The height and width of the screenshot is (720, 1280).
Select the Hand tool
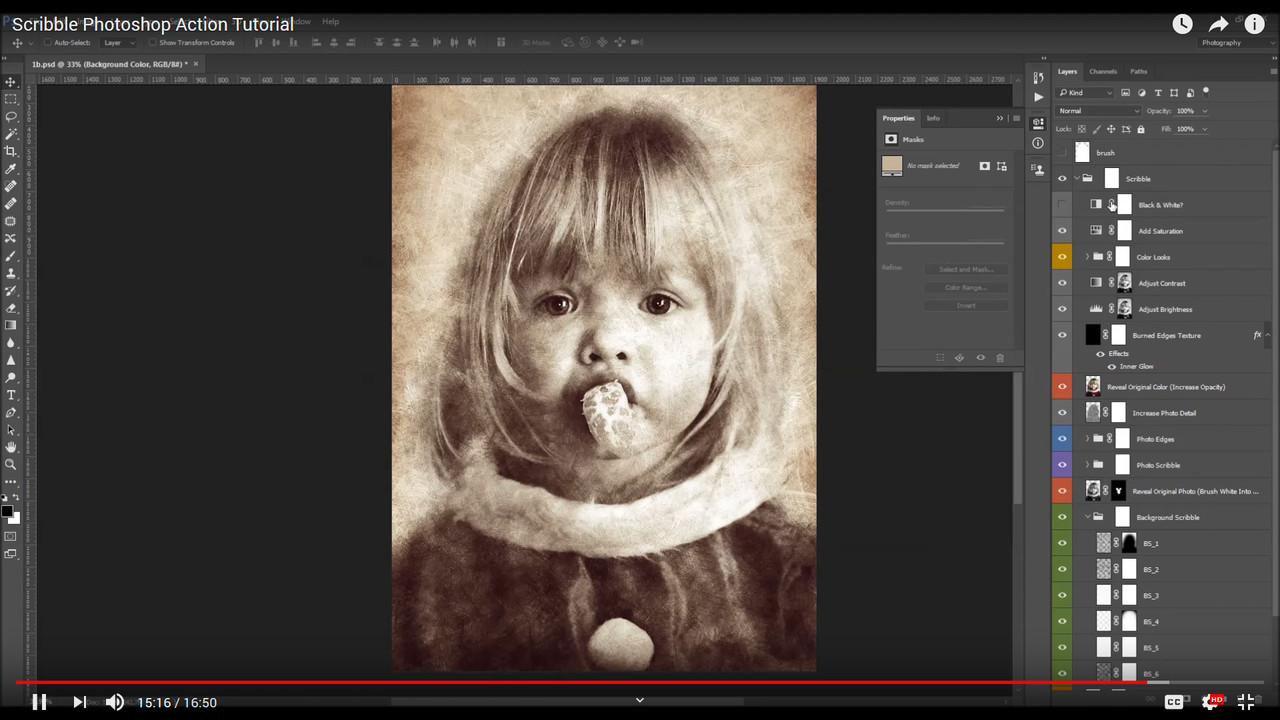(11, 445)
